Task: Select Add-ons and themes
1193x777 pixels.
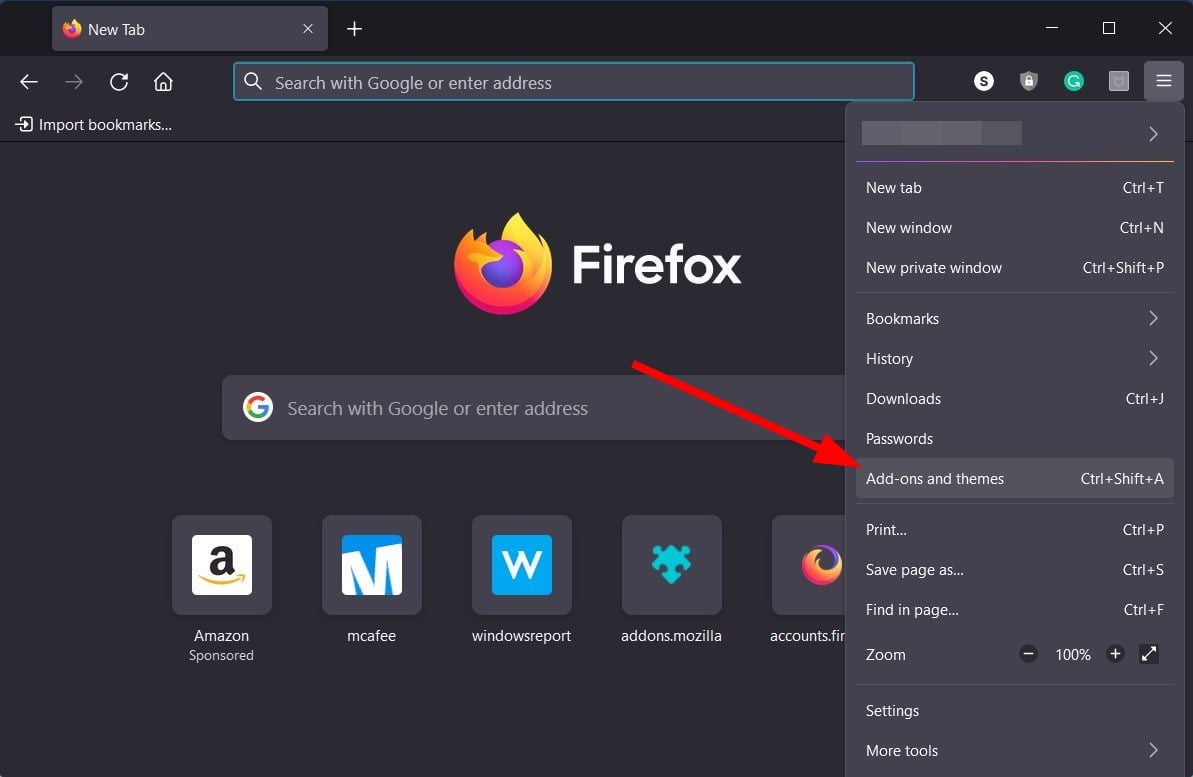Action: (x=1014, y=478)
